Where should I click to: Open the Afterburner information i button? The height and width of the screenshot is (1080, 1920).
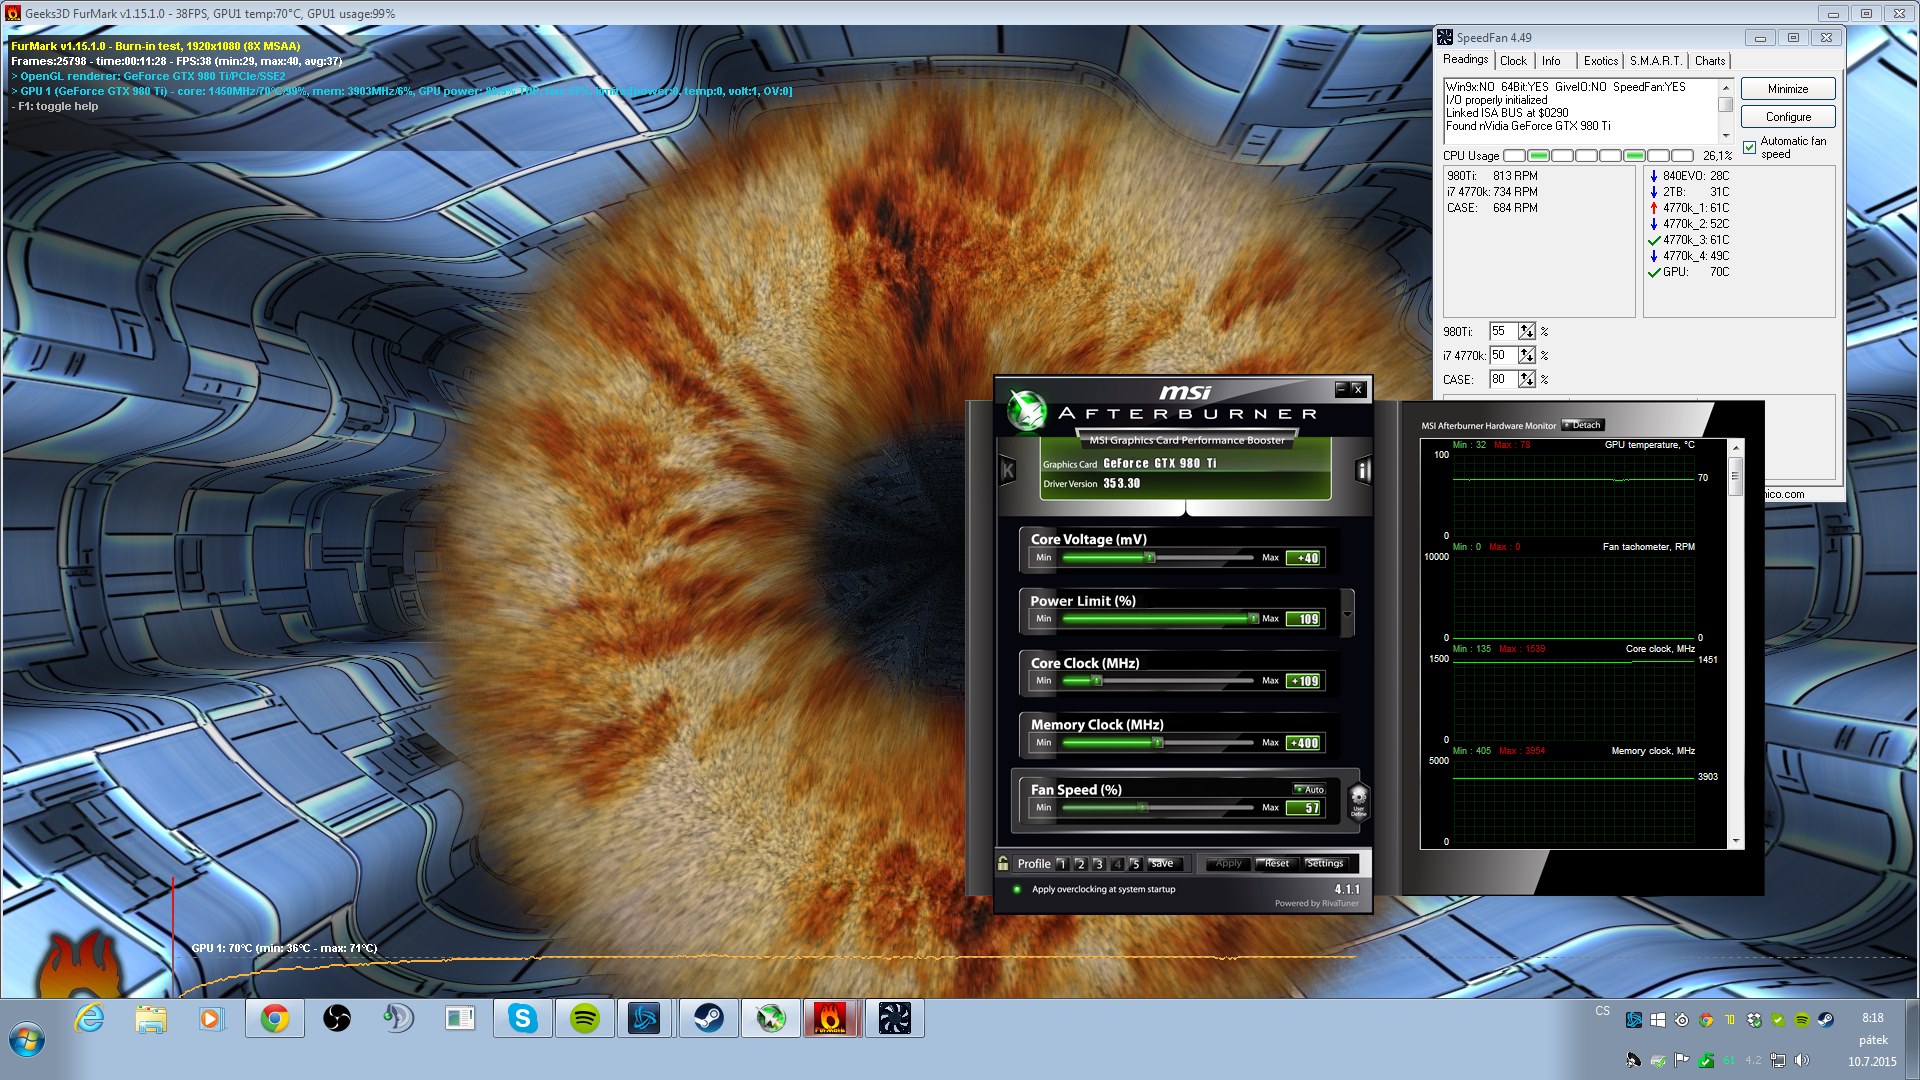[x=1363, y=470]
